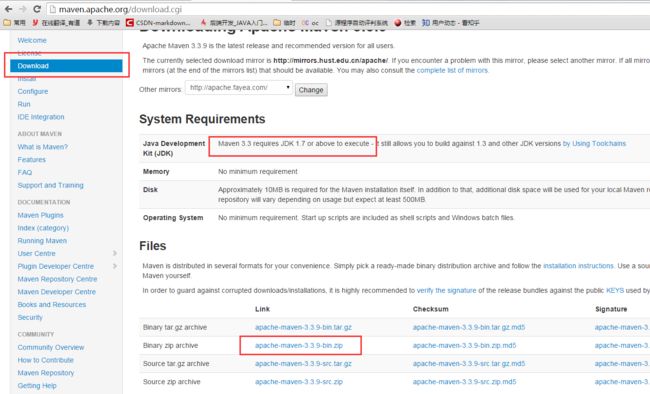Expand the User Centre chevron

pos(115,253)
